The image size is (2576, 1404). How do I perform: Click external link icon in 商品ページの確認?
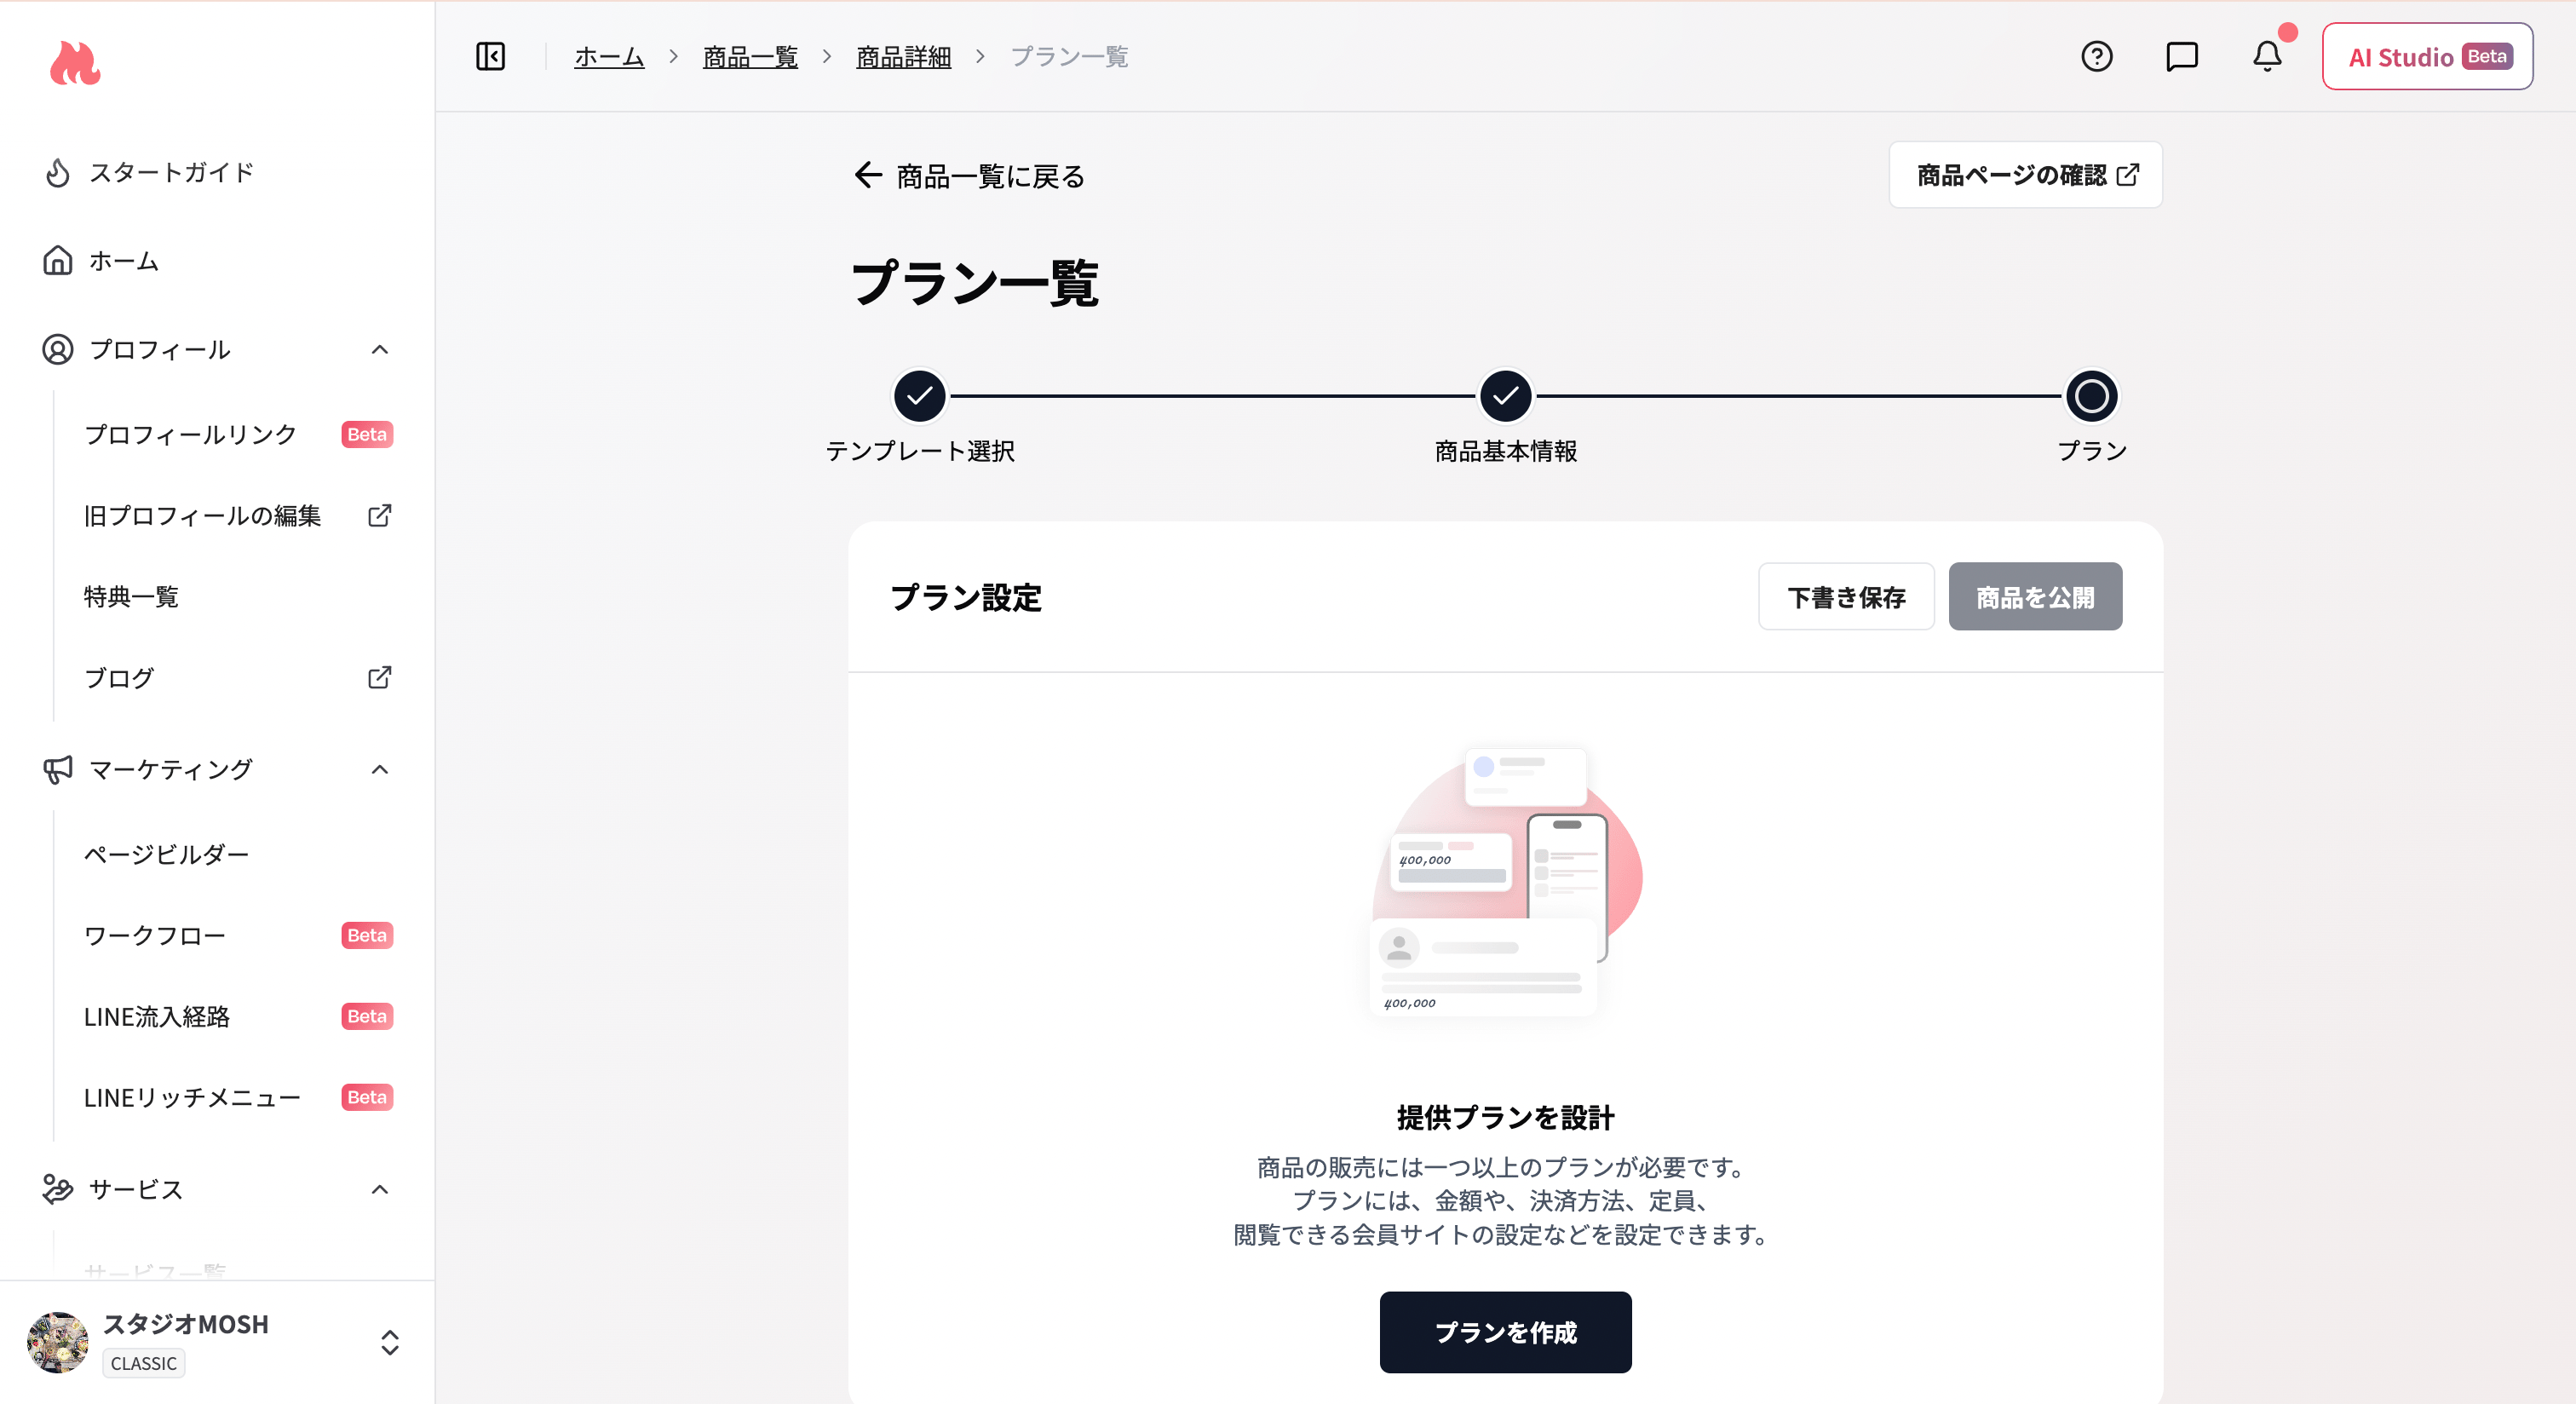[2128, 175]
